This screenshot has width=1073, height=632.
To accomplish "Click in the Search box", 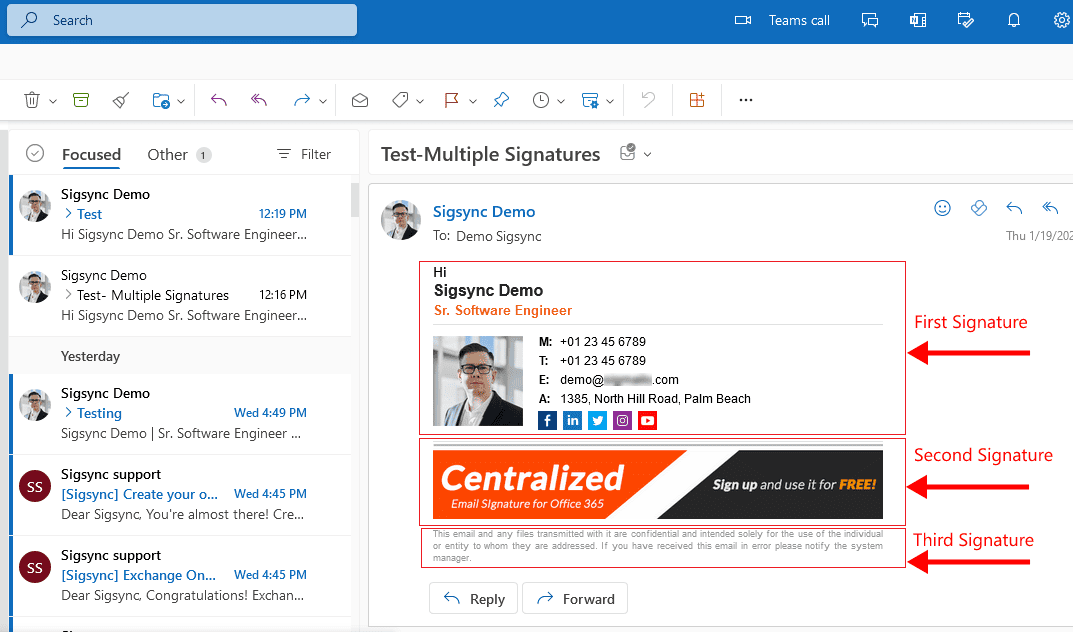I will tap(190, 20).
